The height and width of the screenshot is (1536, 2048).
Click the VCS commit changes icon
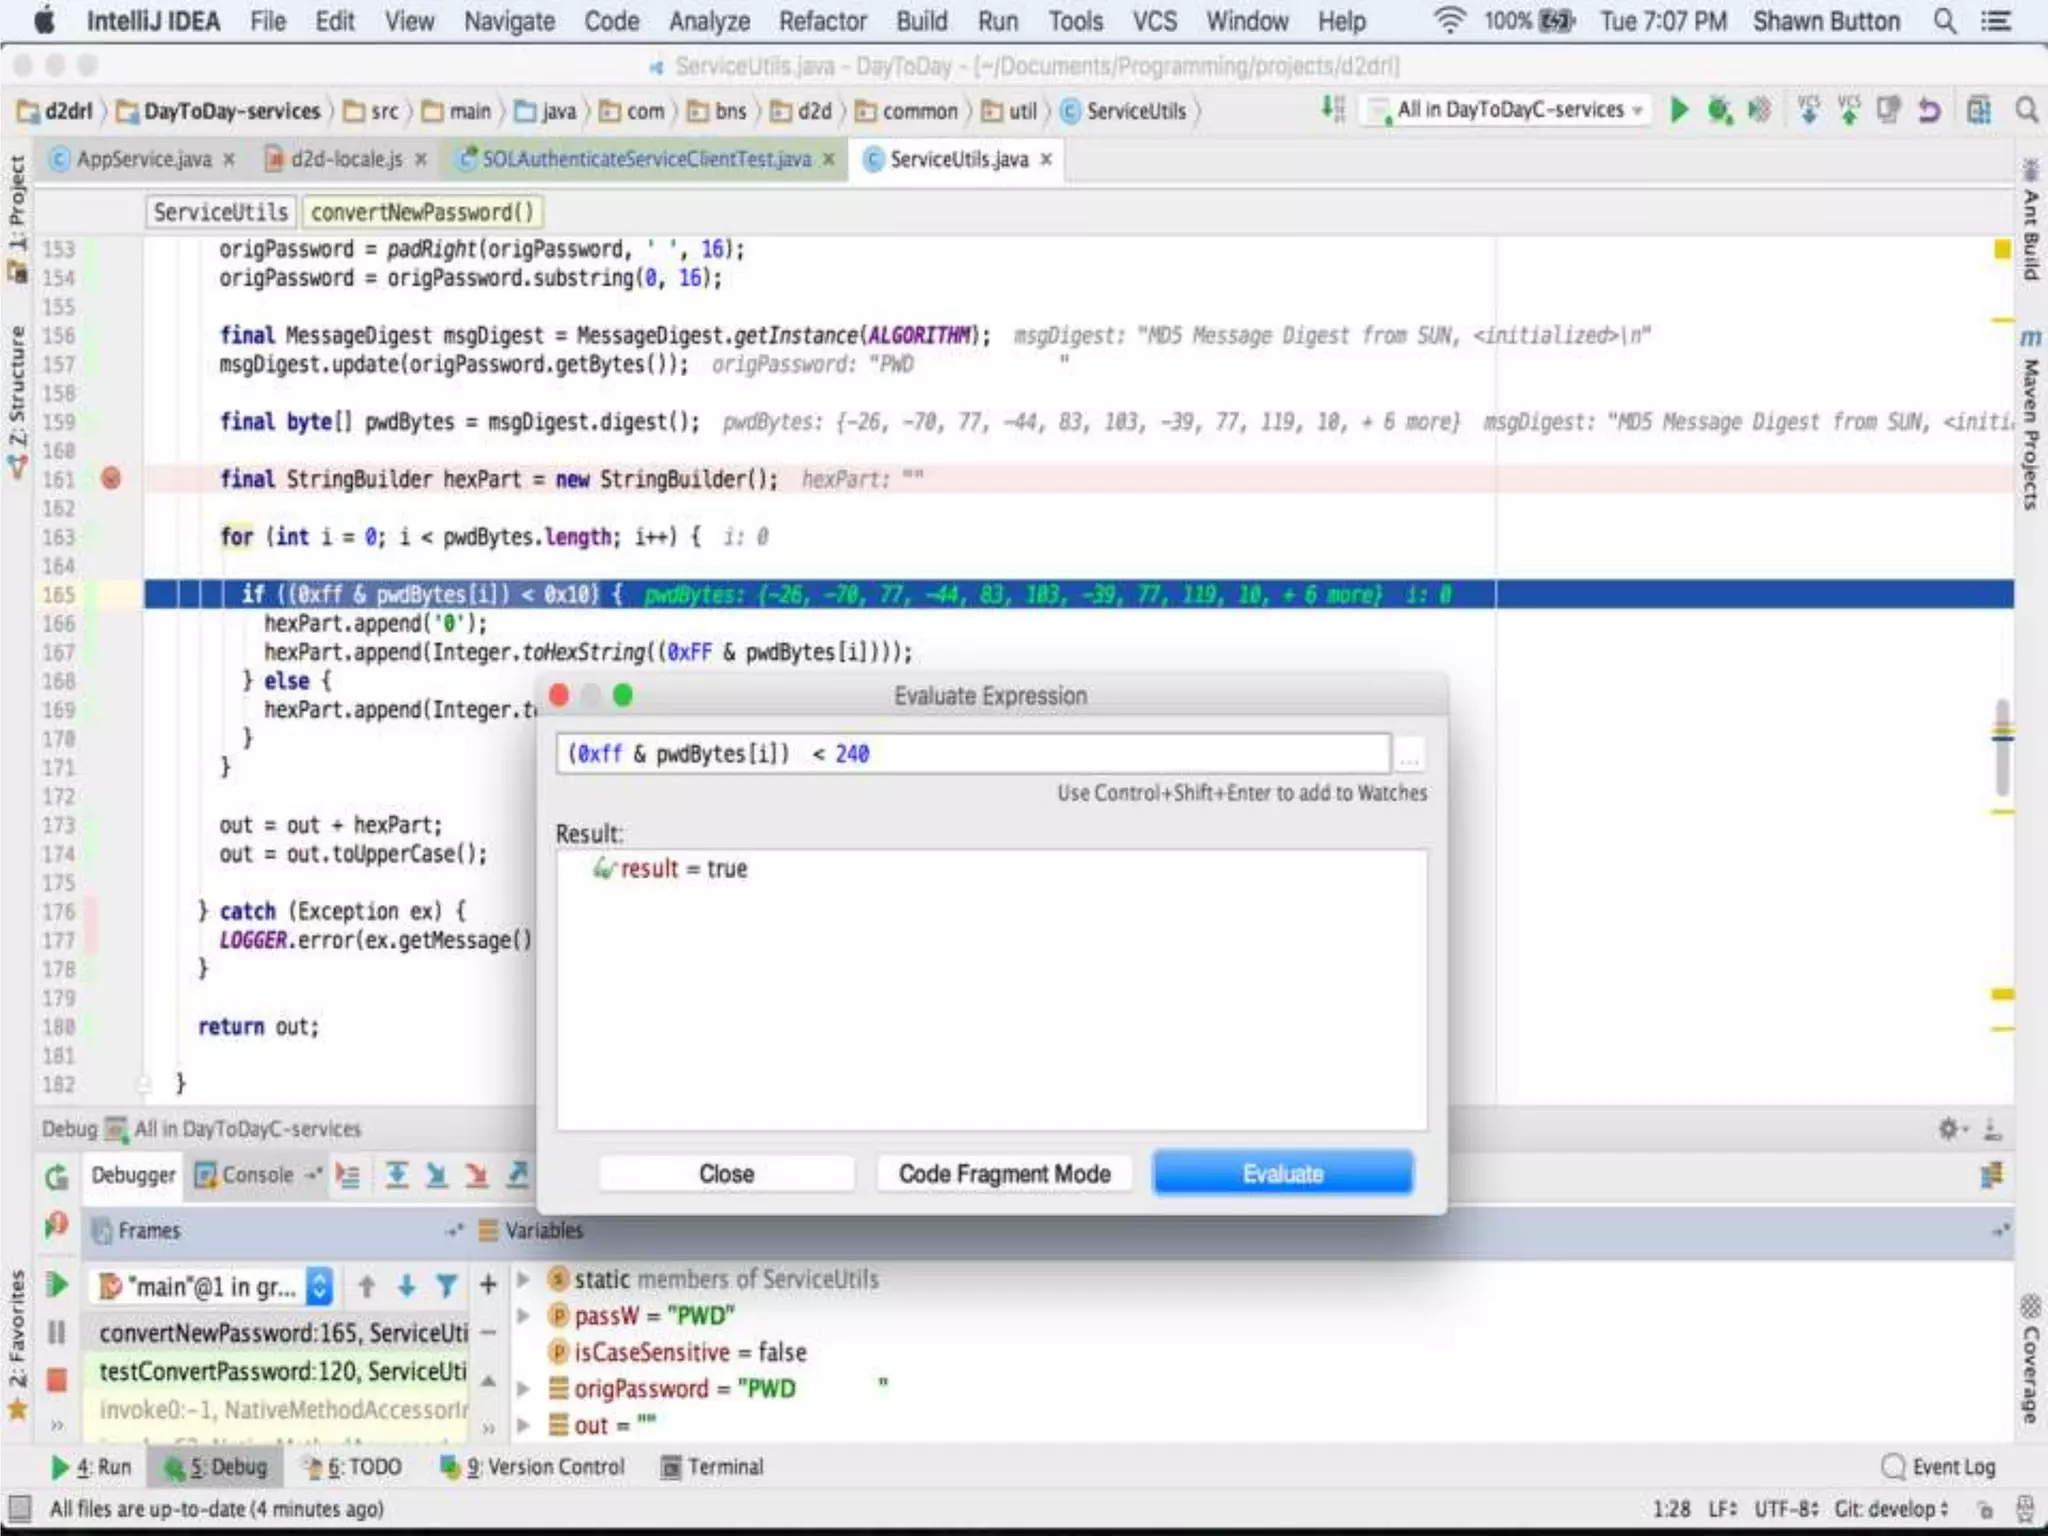1848,110
